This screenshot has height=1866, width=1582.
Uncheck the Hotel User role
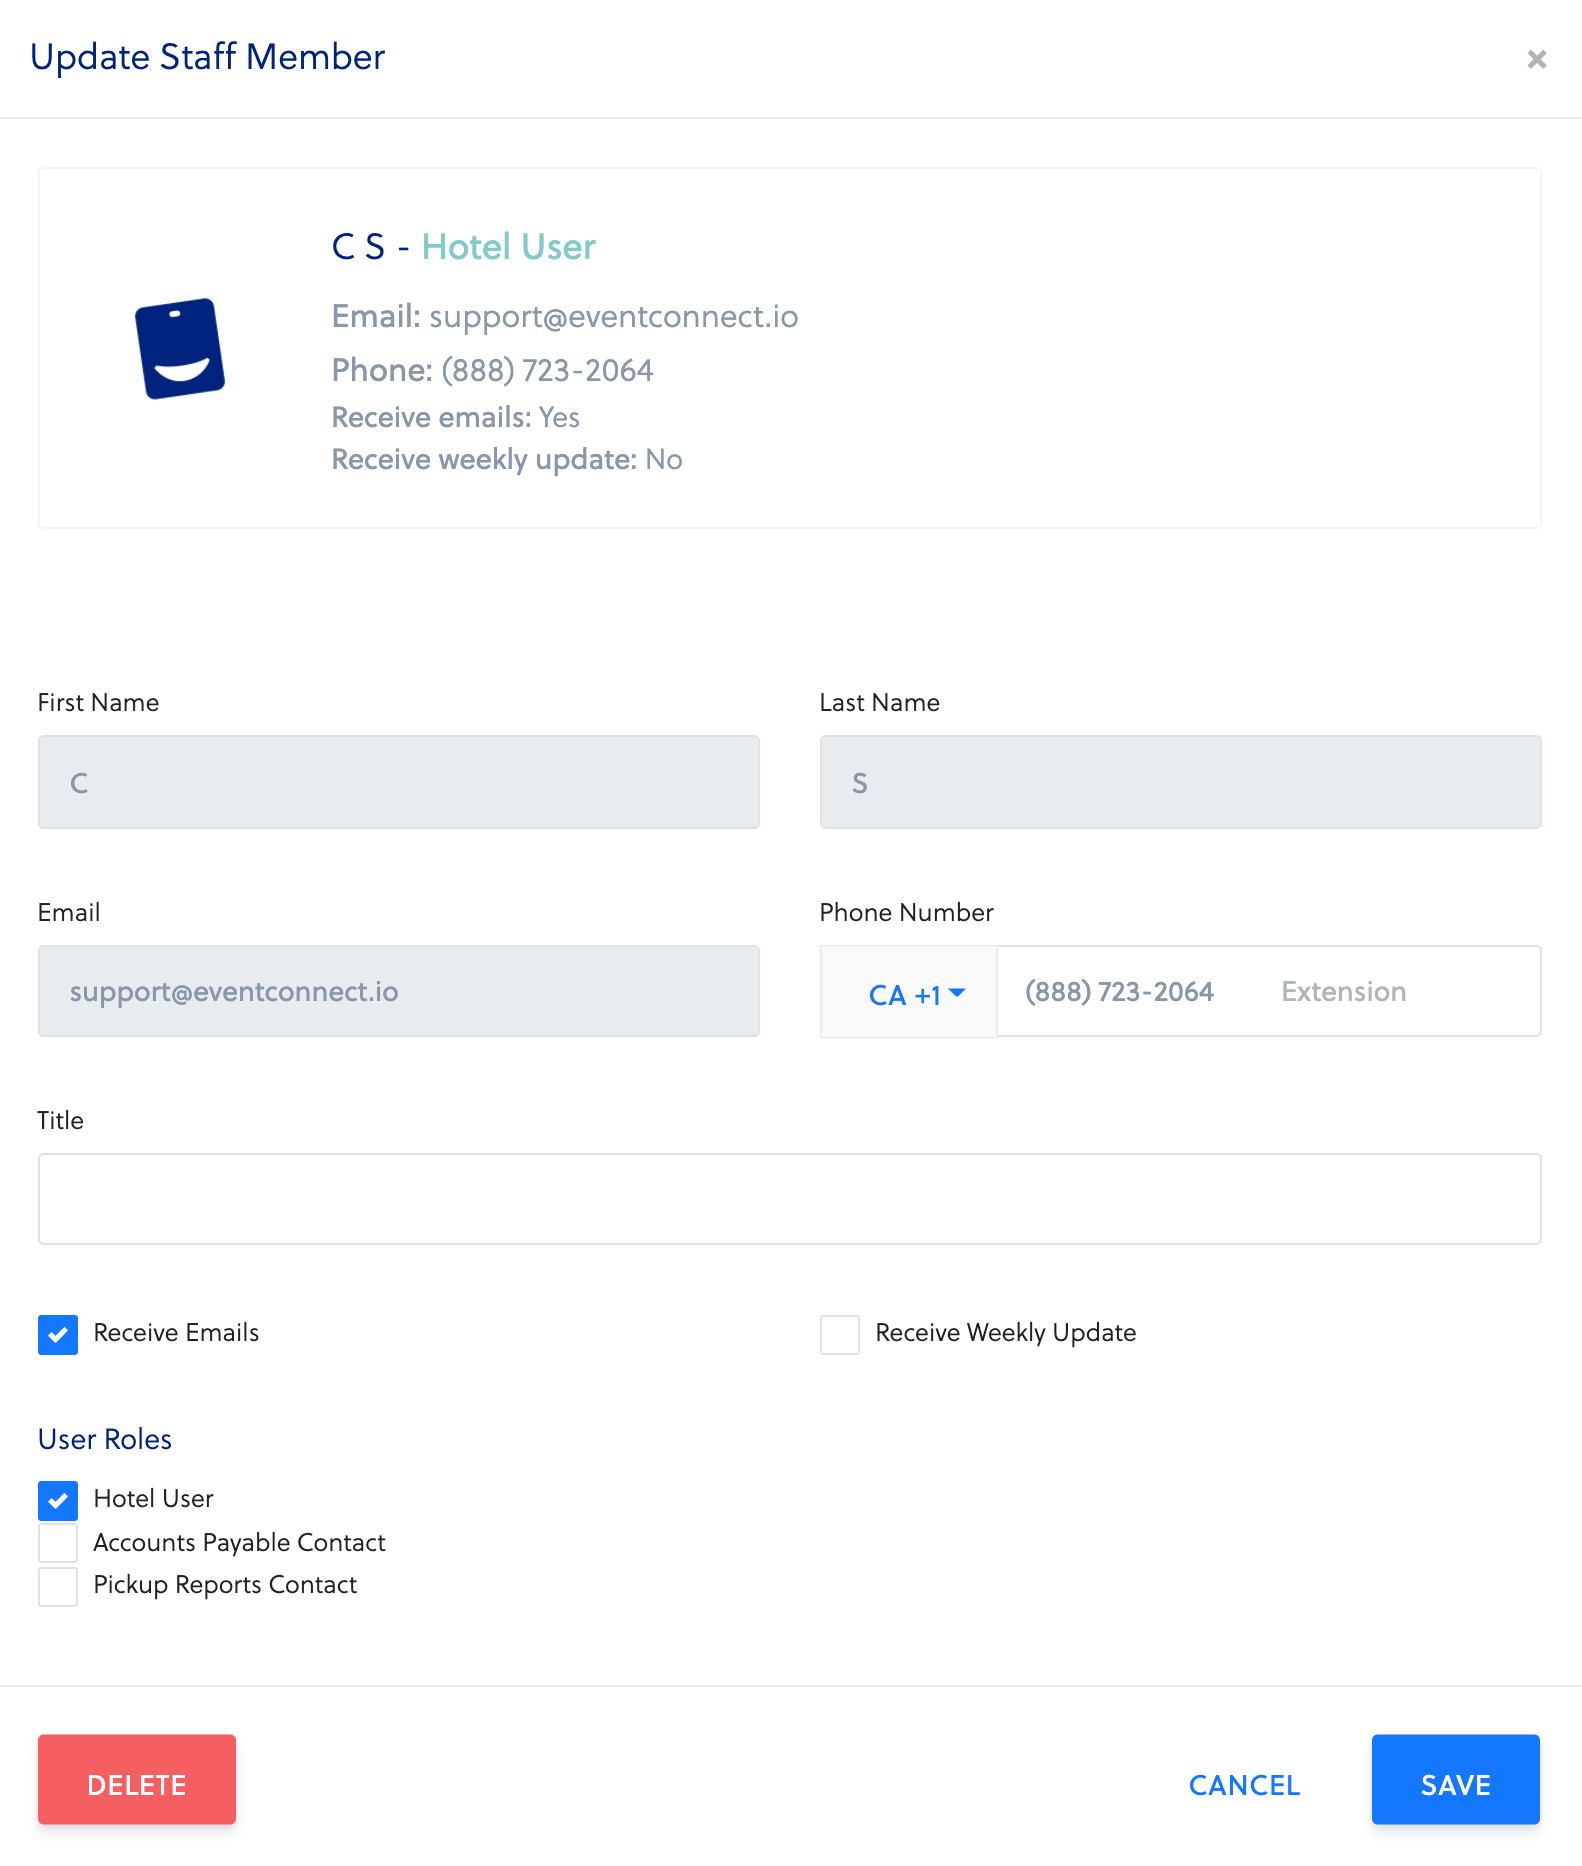[x=58, y=1500]
